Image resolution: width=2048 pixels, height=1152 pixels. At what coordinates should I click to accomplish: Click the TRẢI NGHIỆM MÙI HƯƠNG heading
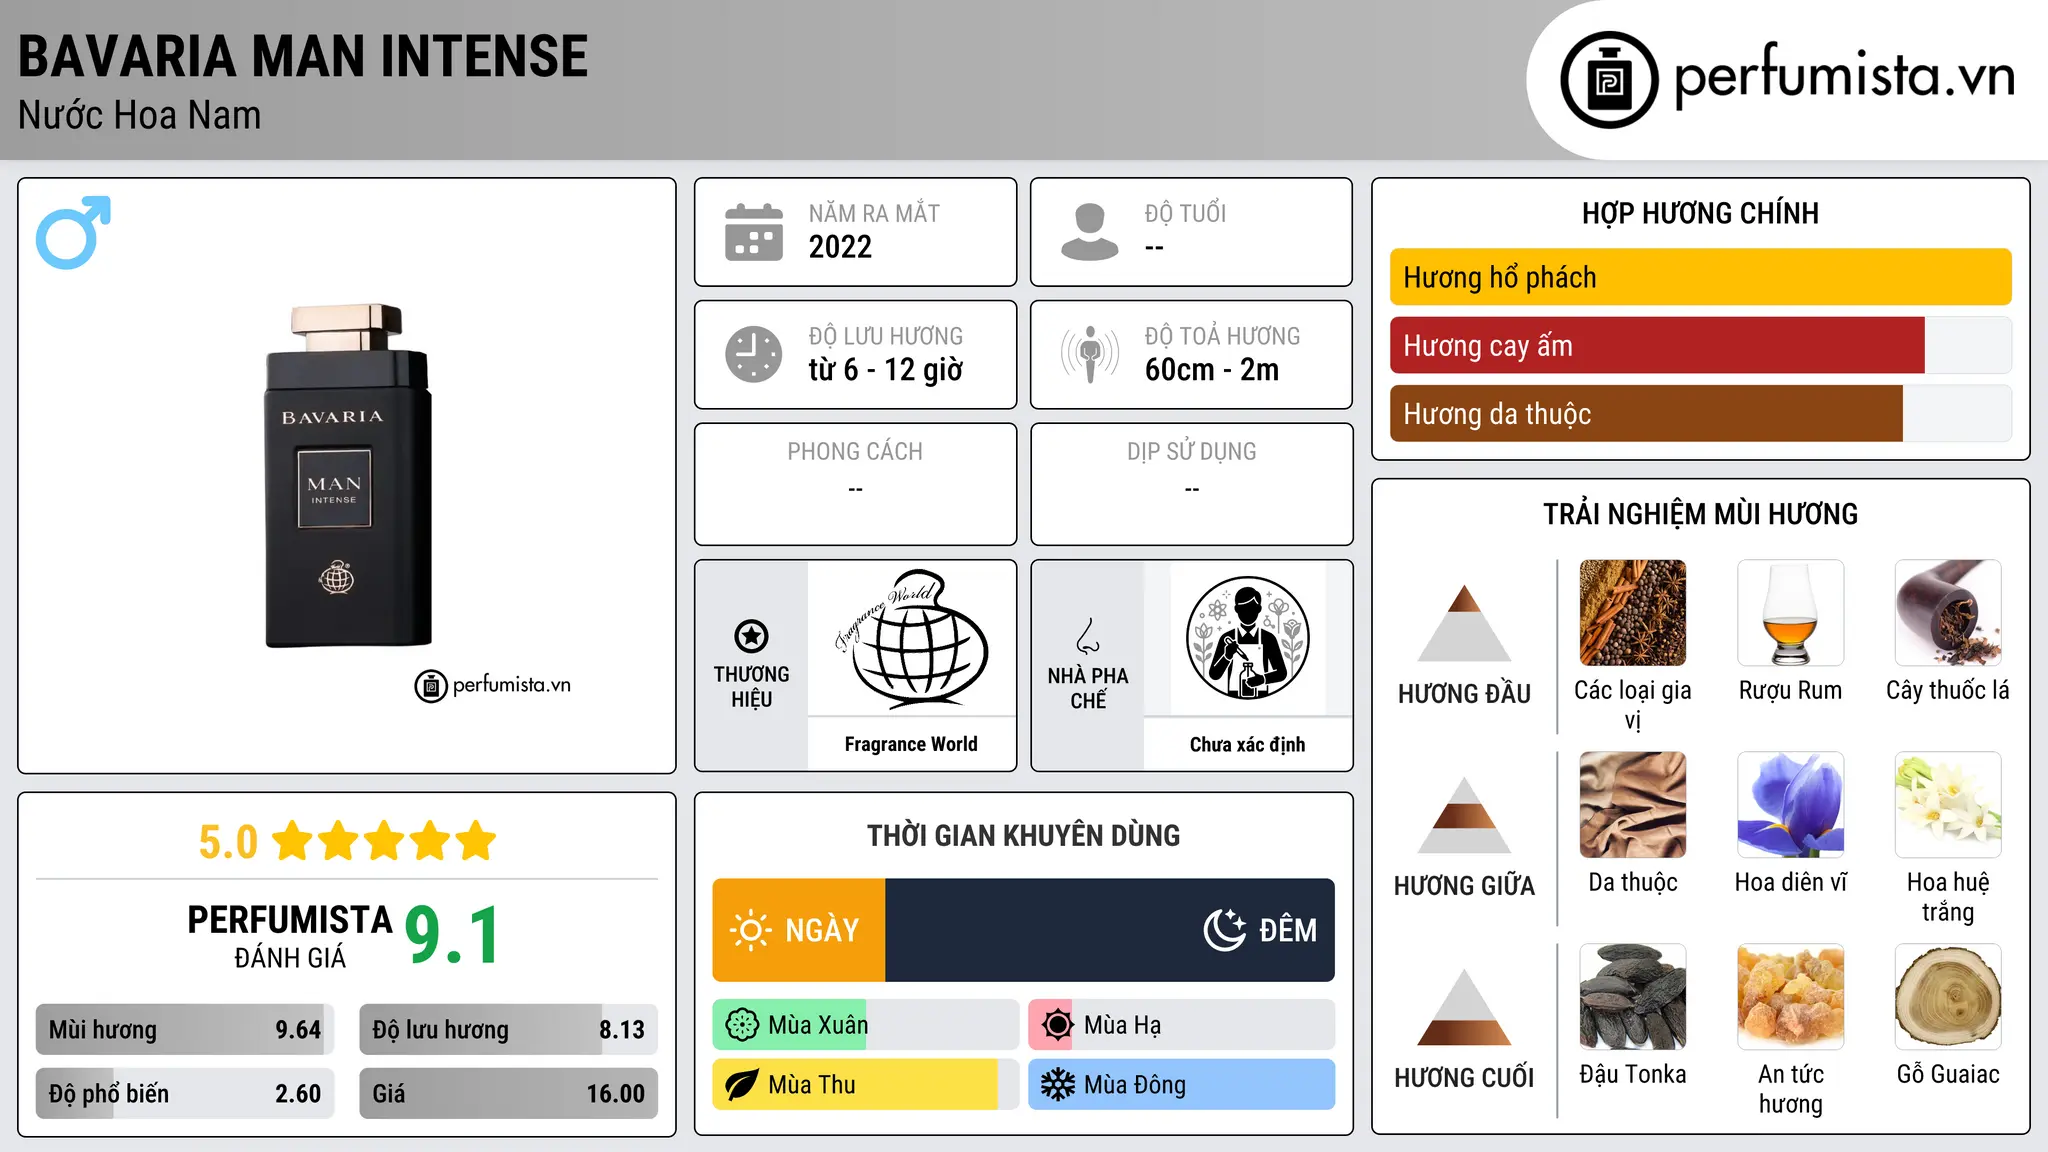coord(1700,514)
